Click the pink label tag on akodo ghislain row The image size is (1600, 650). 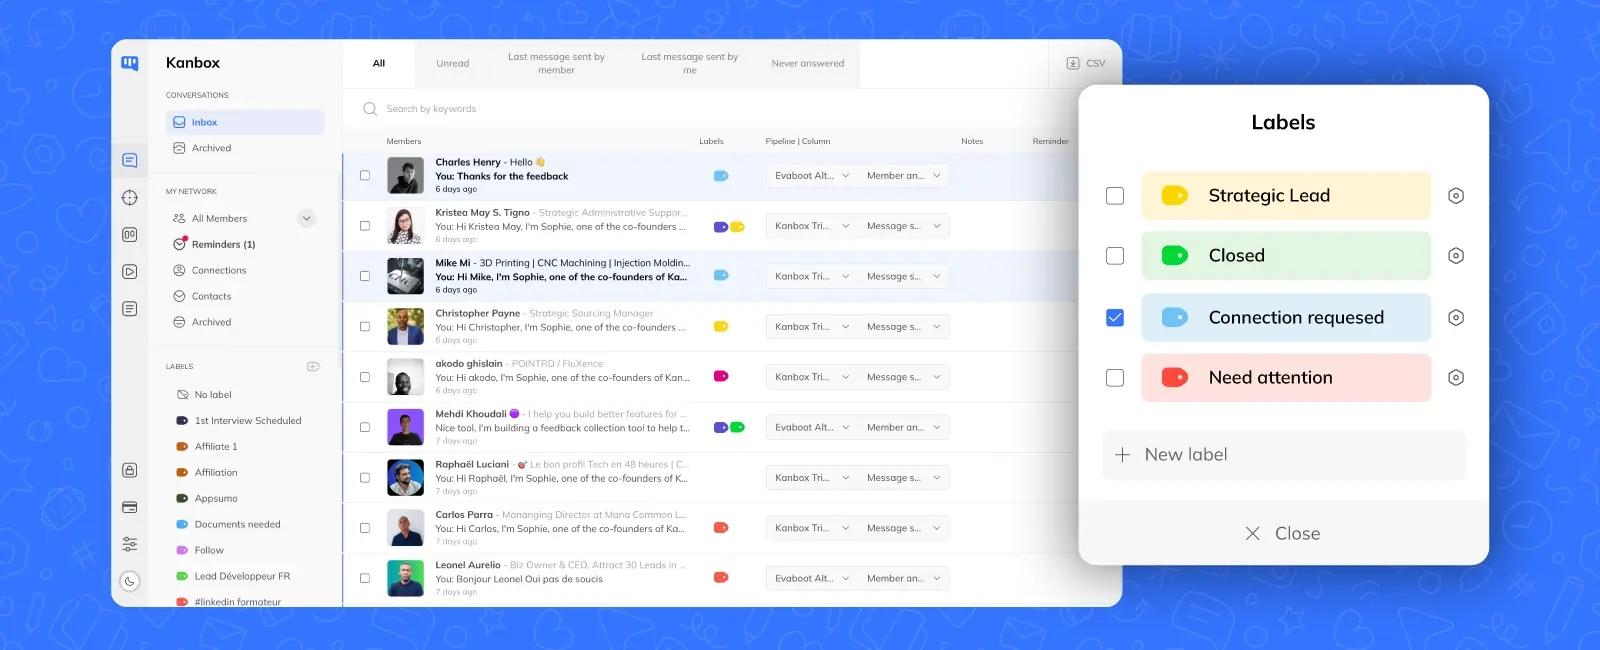point(721,377)
